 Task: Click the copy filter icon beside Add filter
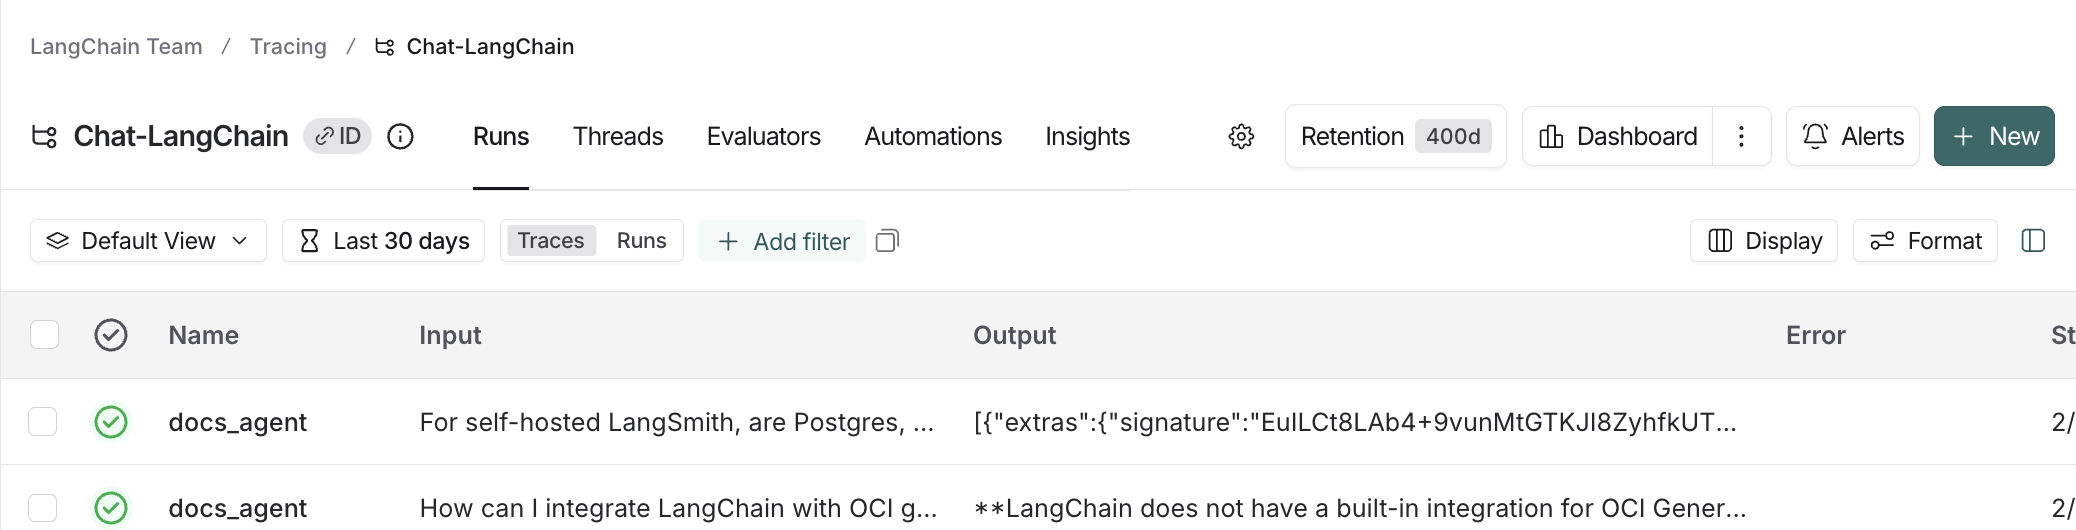887,241
